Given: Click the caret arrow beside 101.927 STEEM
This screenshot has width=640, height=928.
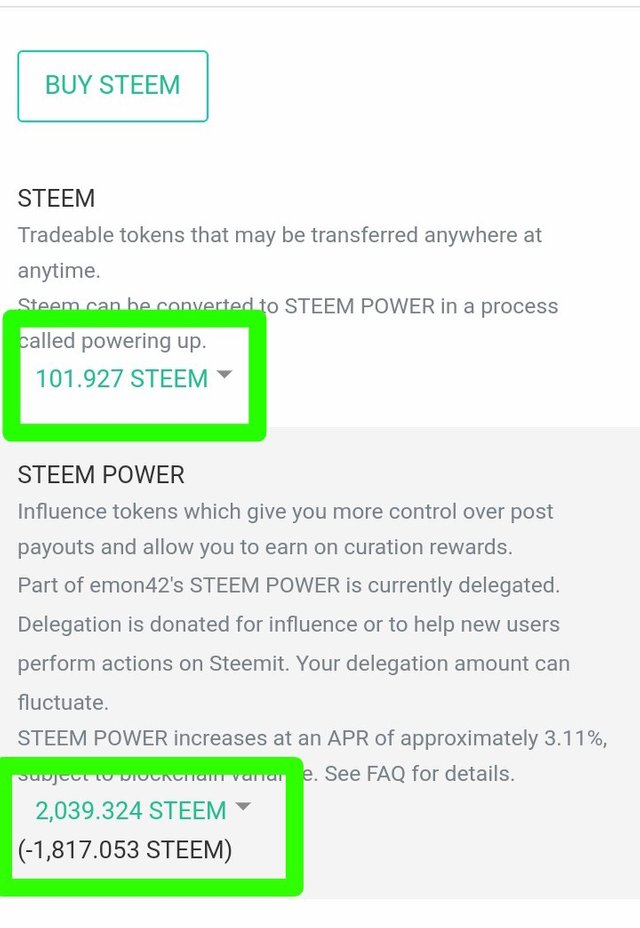Looking at the screenshot, I should point(224,375).
